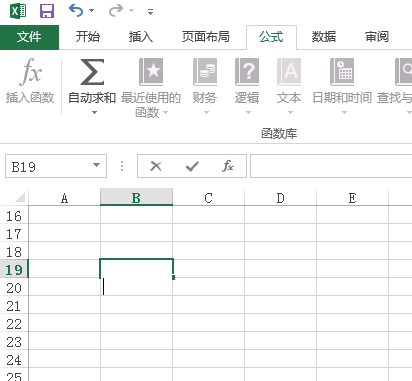
Task: Switch to the 开始 tab
Action: point(88,36)
